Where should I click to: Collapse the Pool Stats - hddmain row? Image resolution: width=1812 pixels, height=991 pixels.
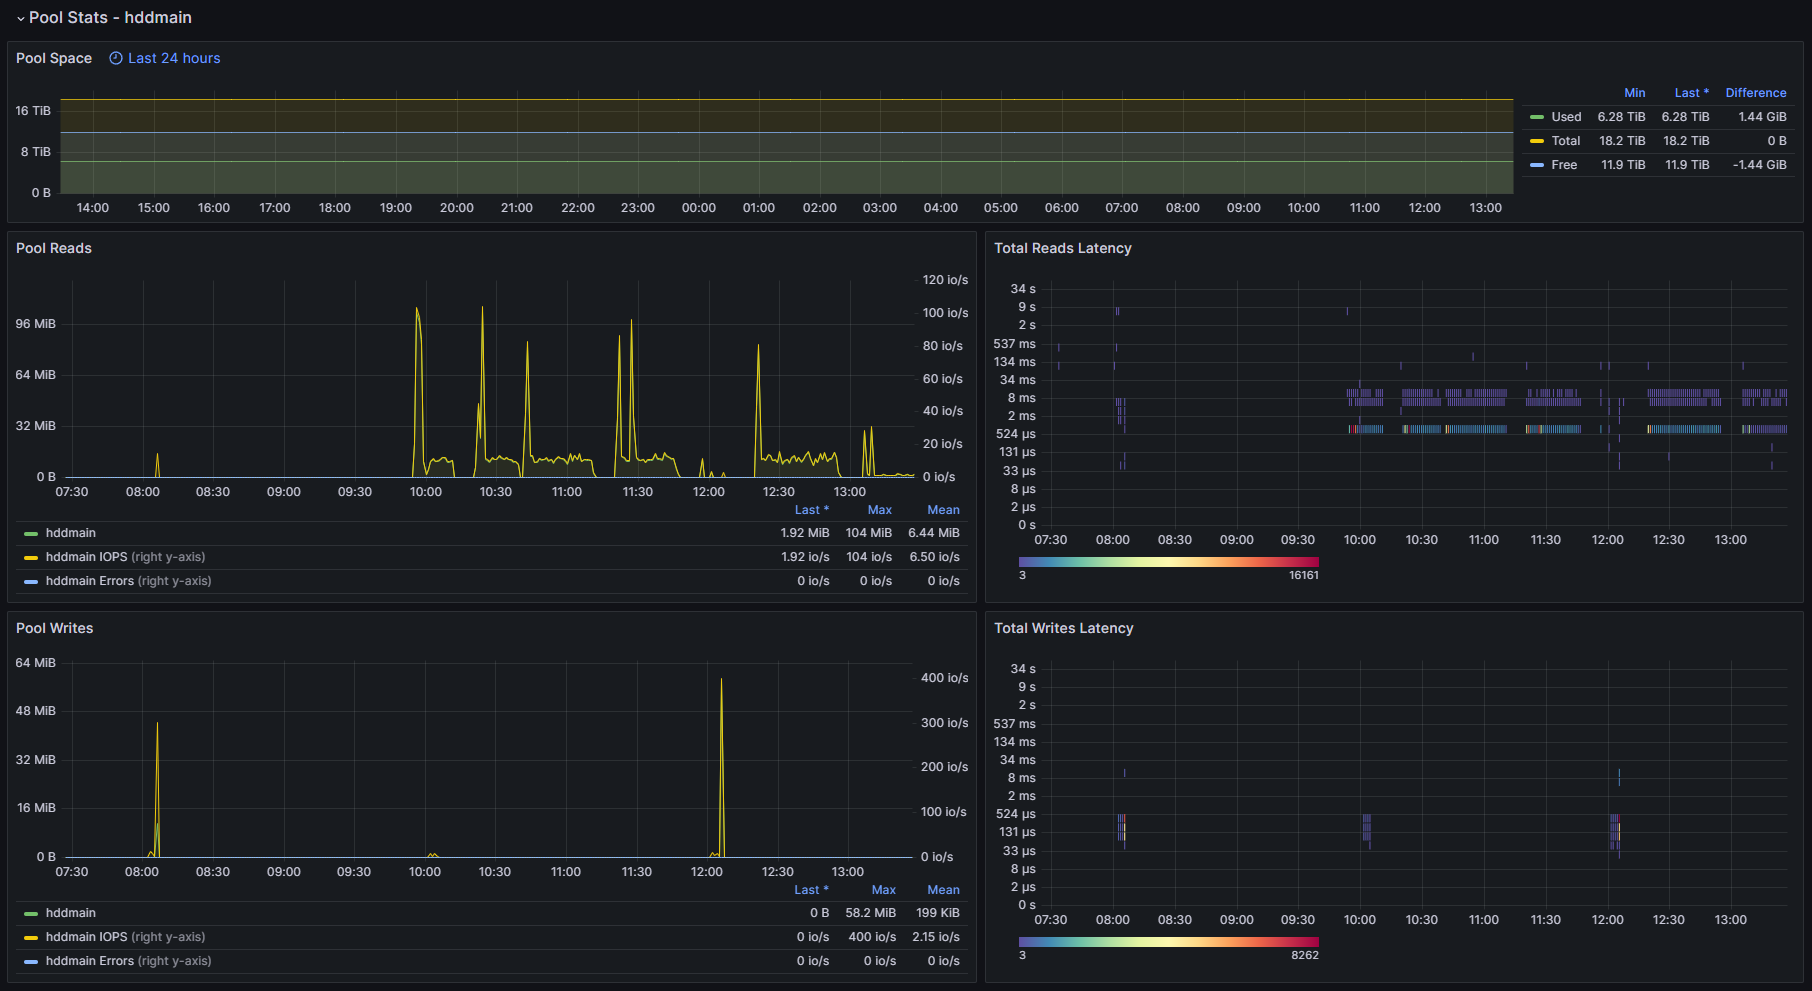(21, 18)
